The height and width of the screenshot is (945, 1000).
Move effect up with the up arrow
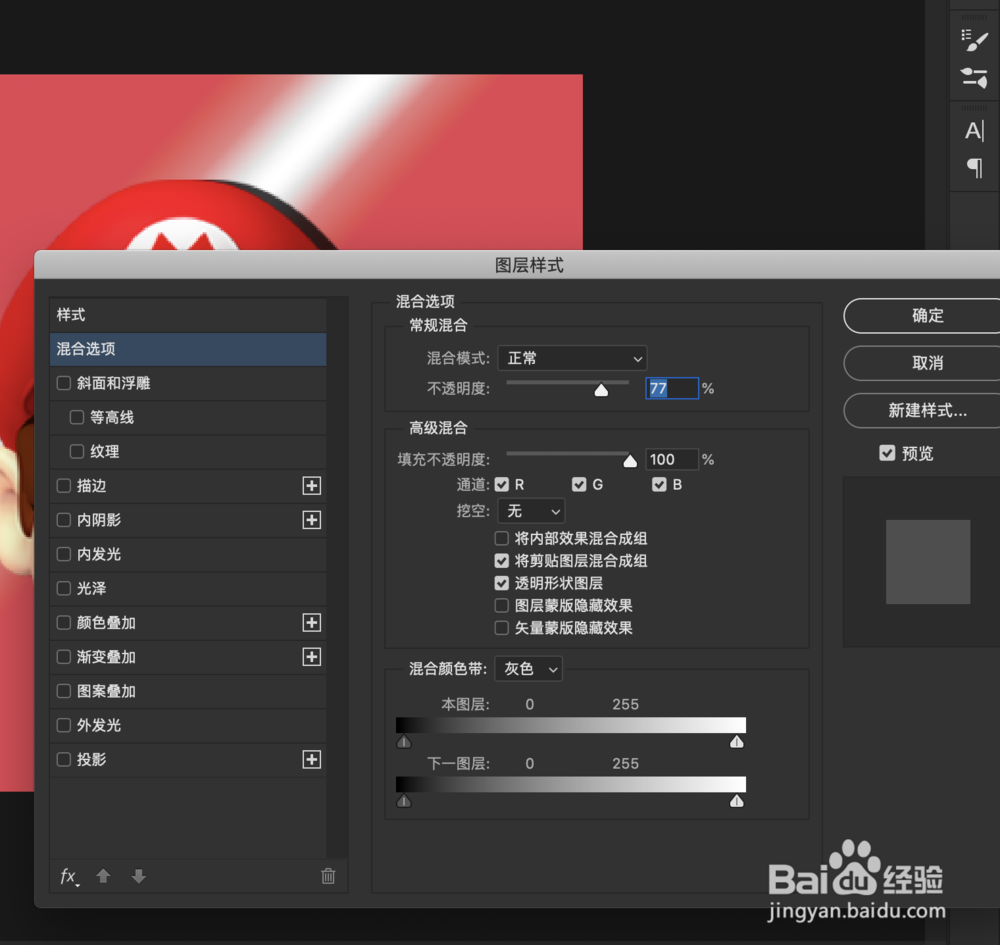(103, 876)
